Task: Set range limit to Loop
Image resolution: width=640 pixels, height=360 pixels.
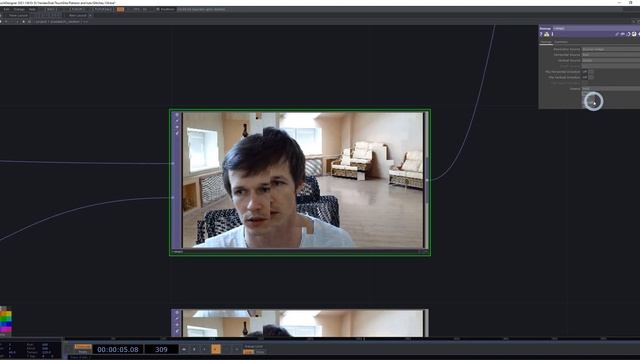Action: tap(248, 352)
